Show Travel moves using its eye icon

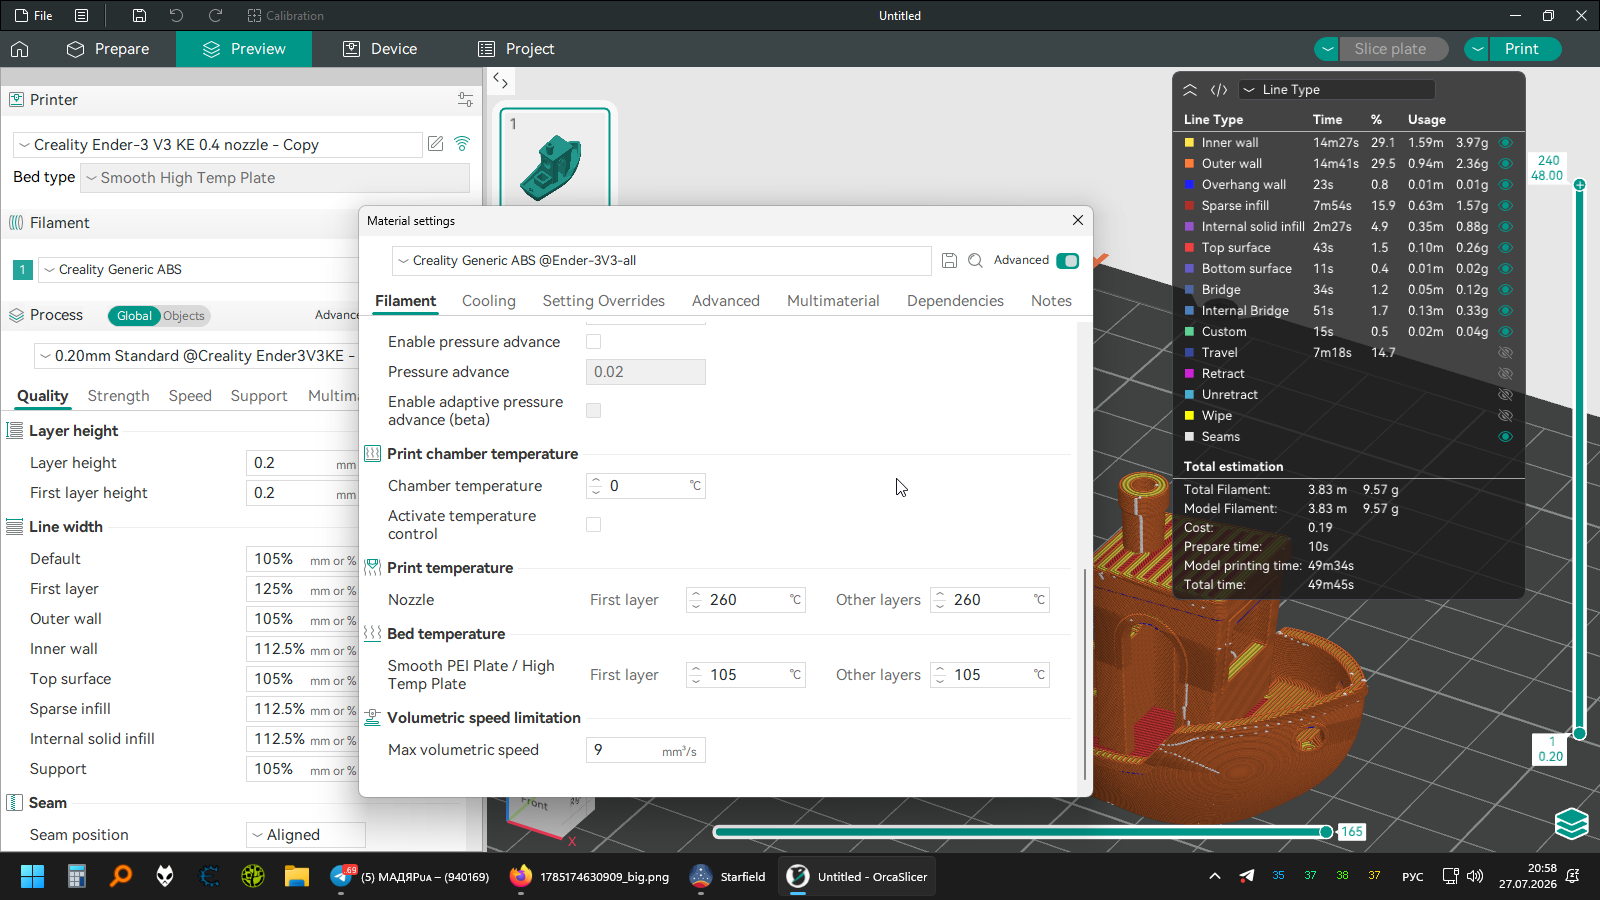coord(1505,353)
